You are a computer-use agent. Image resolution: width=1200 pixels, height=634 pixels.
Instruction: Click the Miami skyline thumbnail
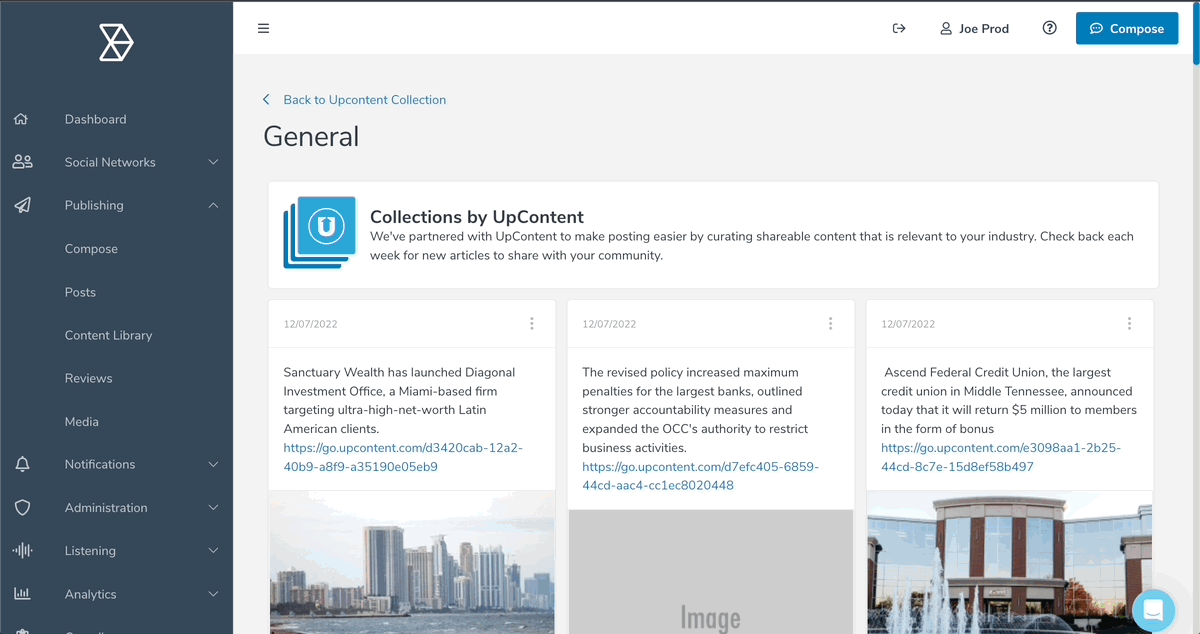point(412,562)
